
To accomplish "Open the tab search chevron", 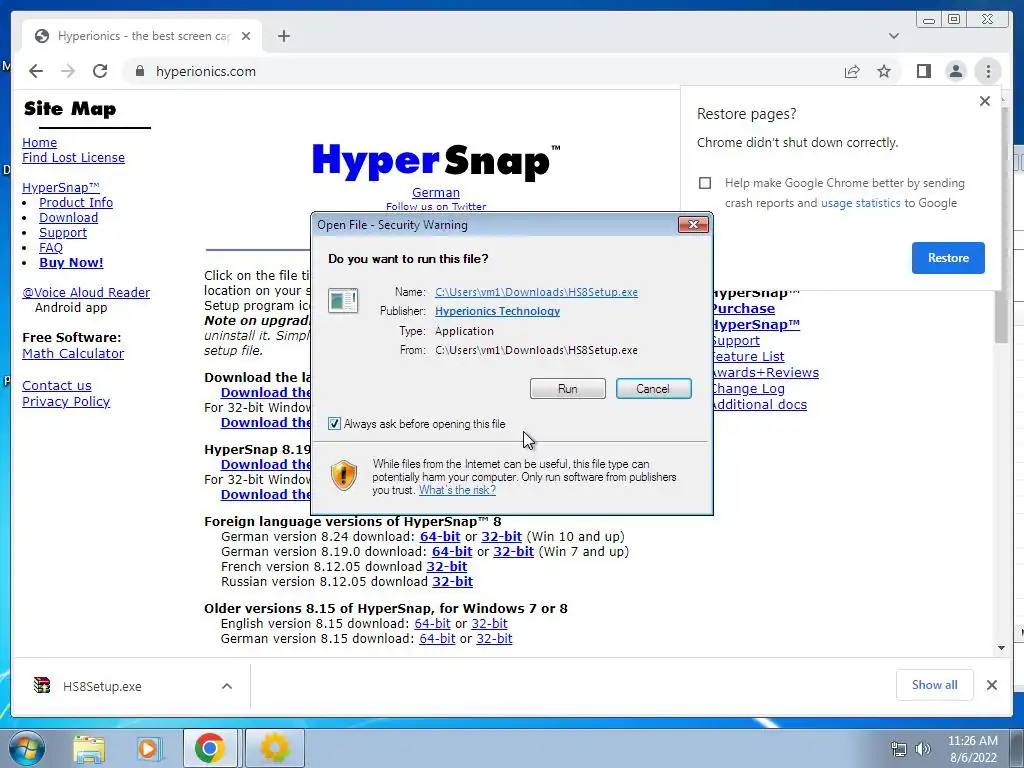I will tap(894, 36).
